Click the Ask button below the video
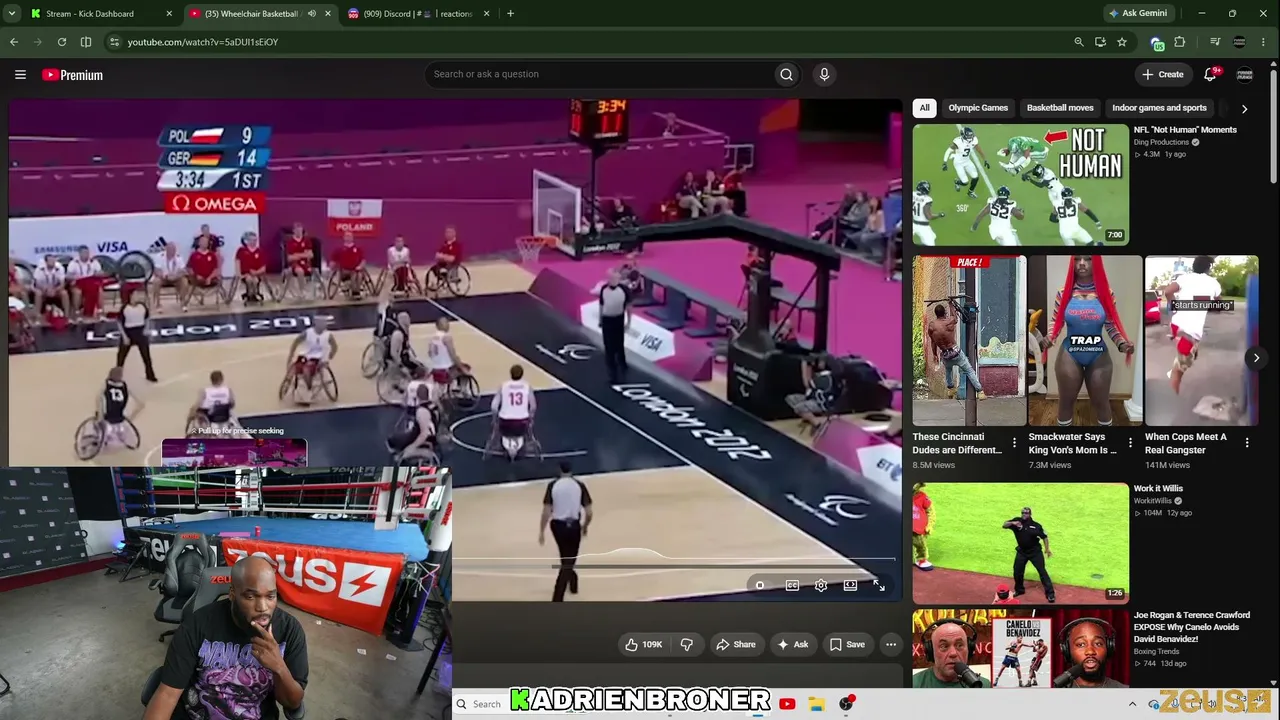Image resolution: width=1280 pixels, height=720 pixels. [x=793, y=644]
